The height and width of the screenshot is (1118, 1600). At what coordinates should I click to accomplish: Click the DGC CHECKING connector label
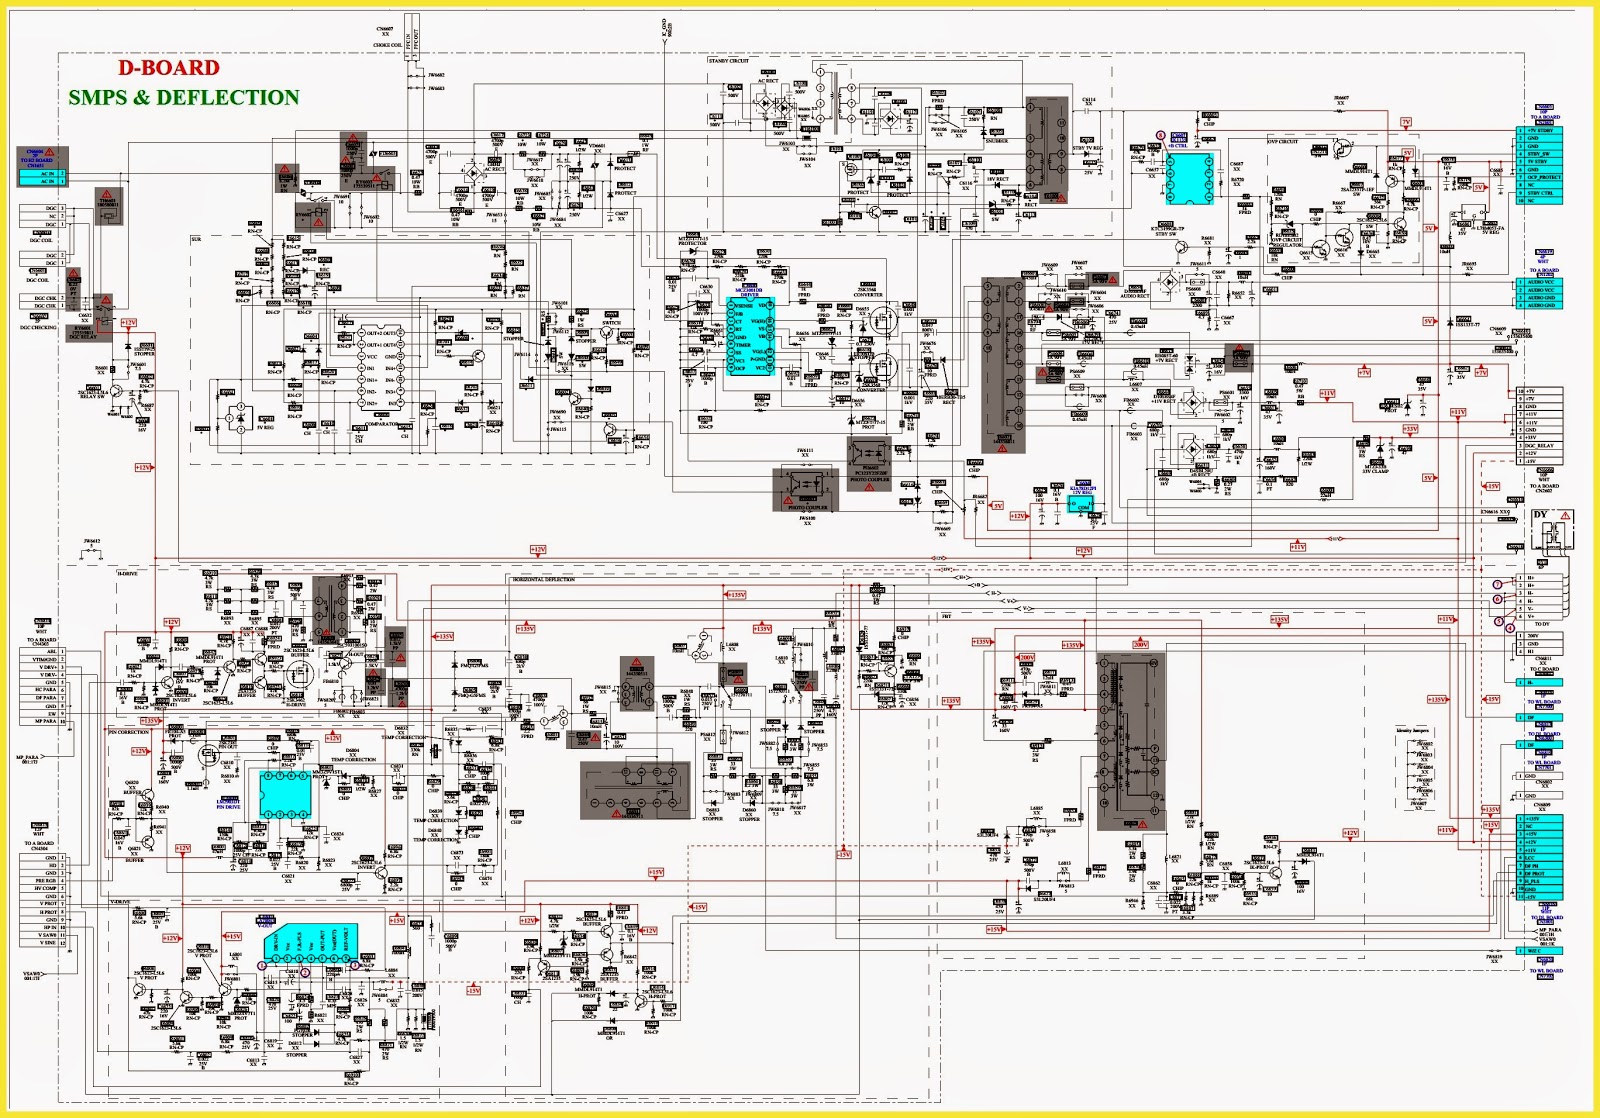click(x=39, y=327)
